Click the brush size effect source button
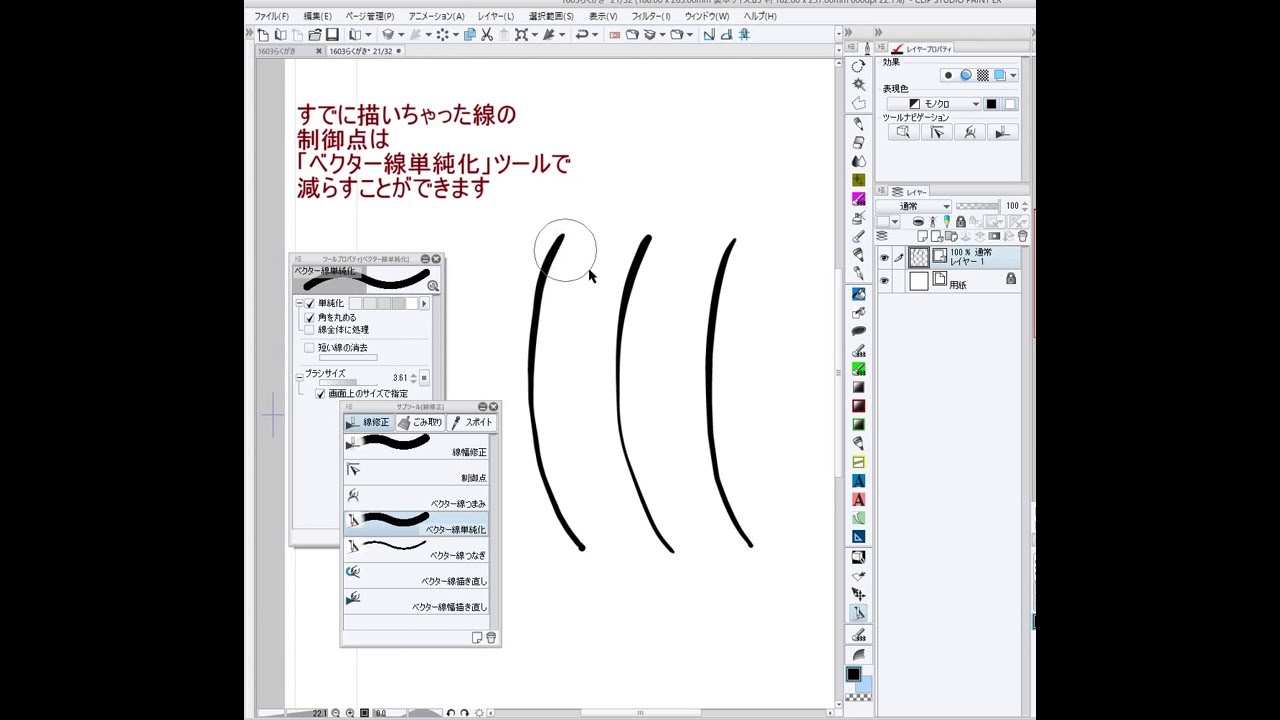Screen dimensions: 1280x720 [x=424, y=378]
